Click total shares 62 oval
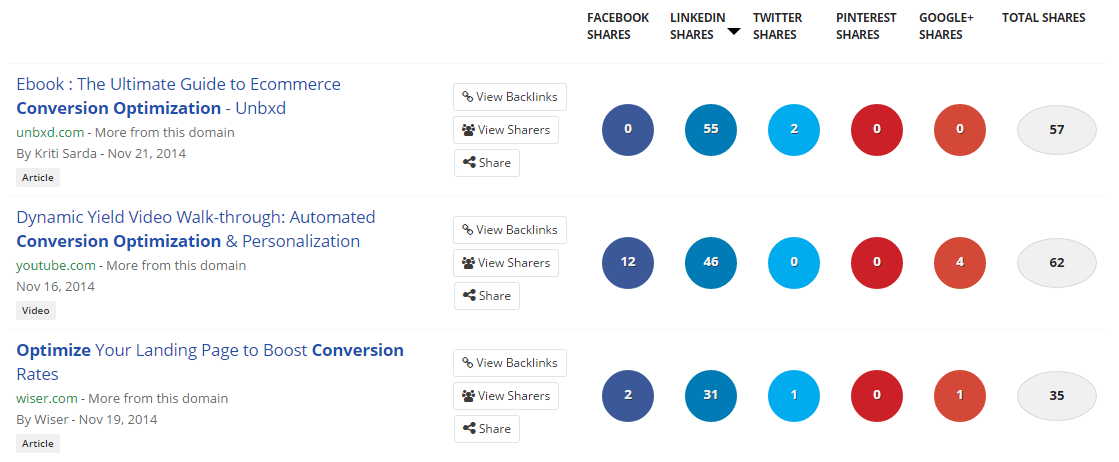 coord(1057,263)
